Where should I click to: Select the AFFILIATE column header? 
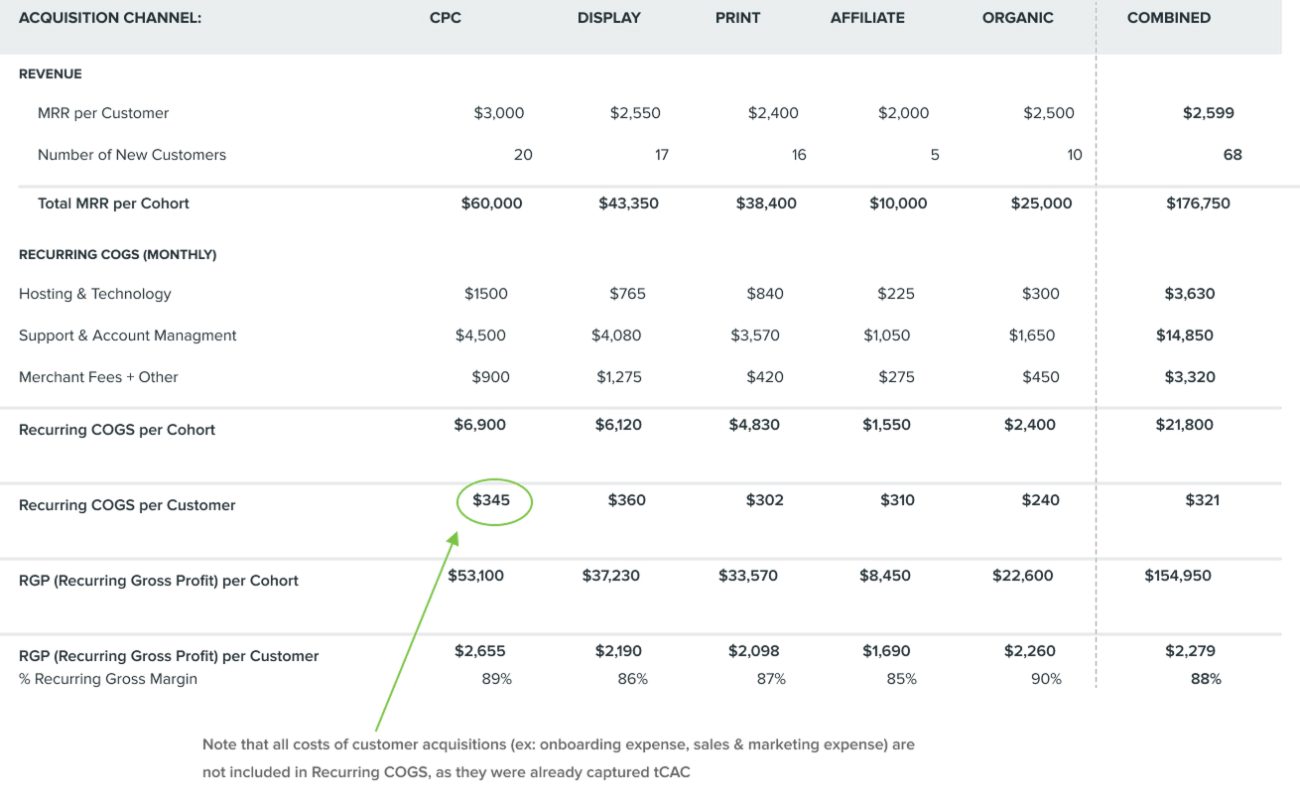[867, 18]
